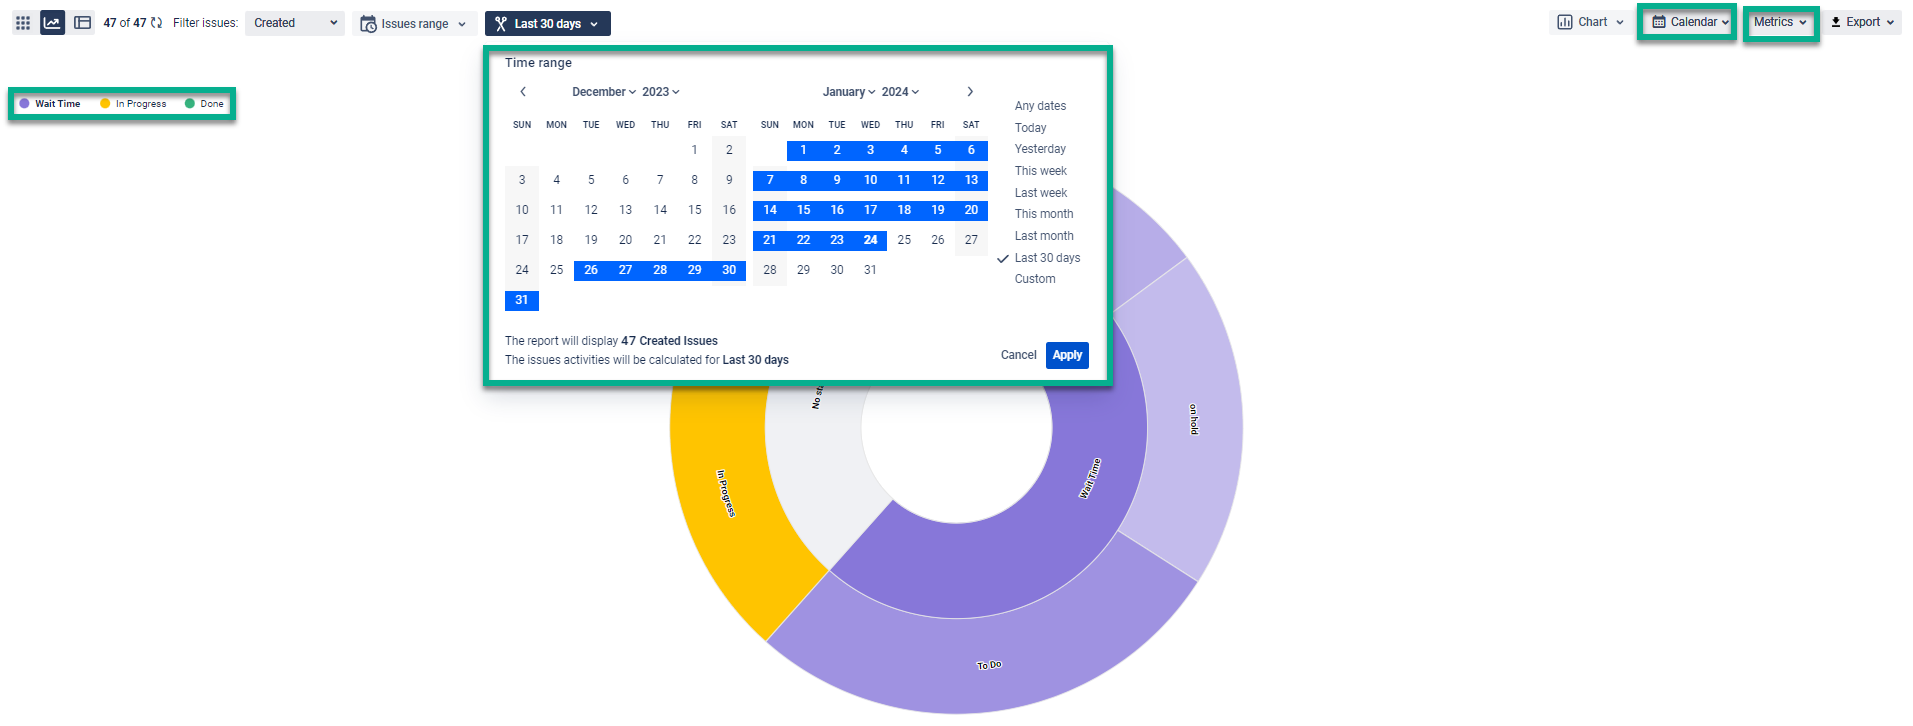The height and width of the screenshot is (726, 1913).
Task: Select the checked Last 30 days preset
Action: [x=1047, y=258]
